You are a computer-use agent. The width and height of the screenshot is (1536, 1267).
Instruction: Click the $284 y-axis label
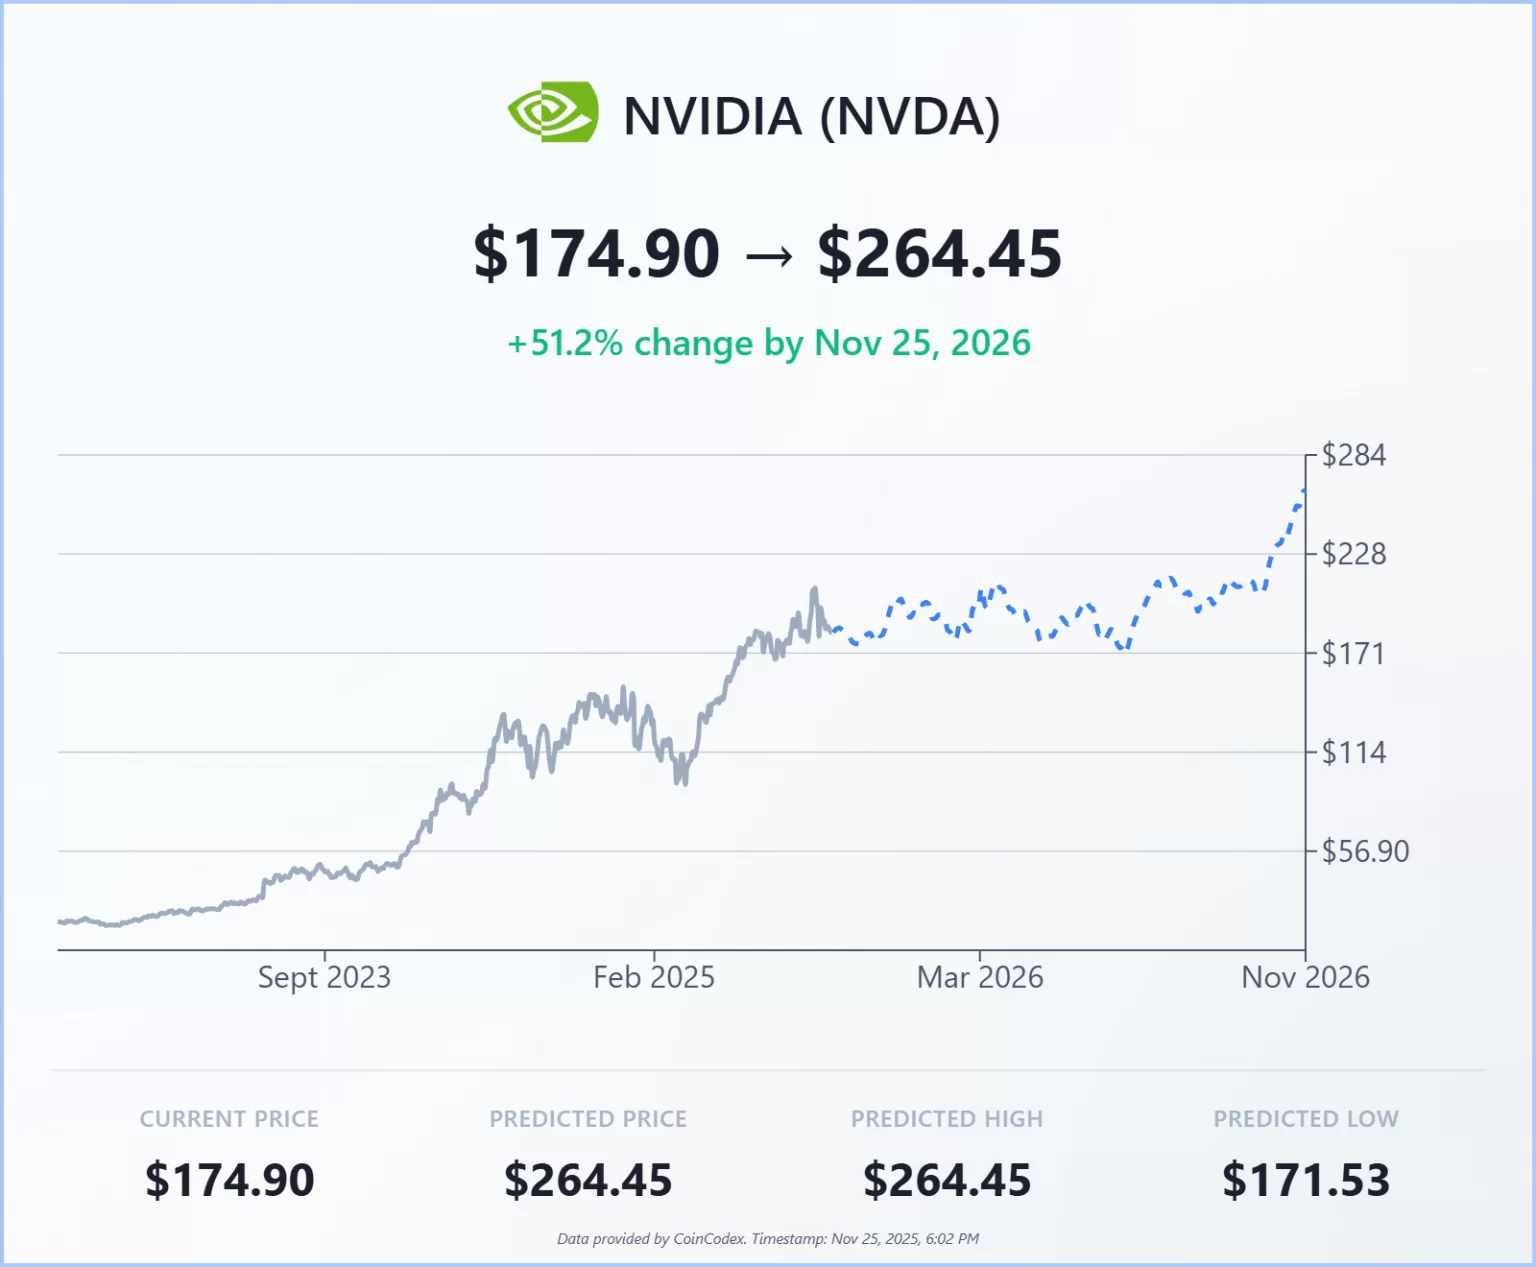coord(1353,456)
